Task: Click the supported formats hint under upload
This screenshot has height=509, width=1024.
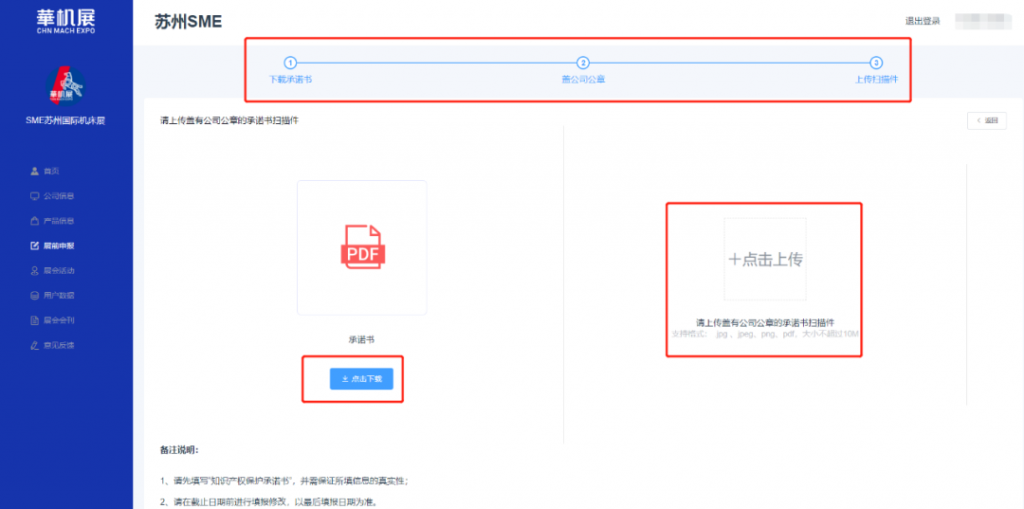Action: pyautogui.click(x=765, y=334)
